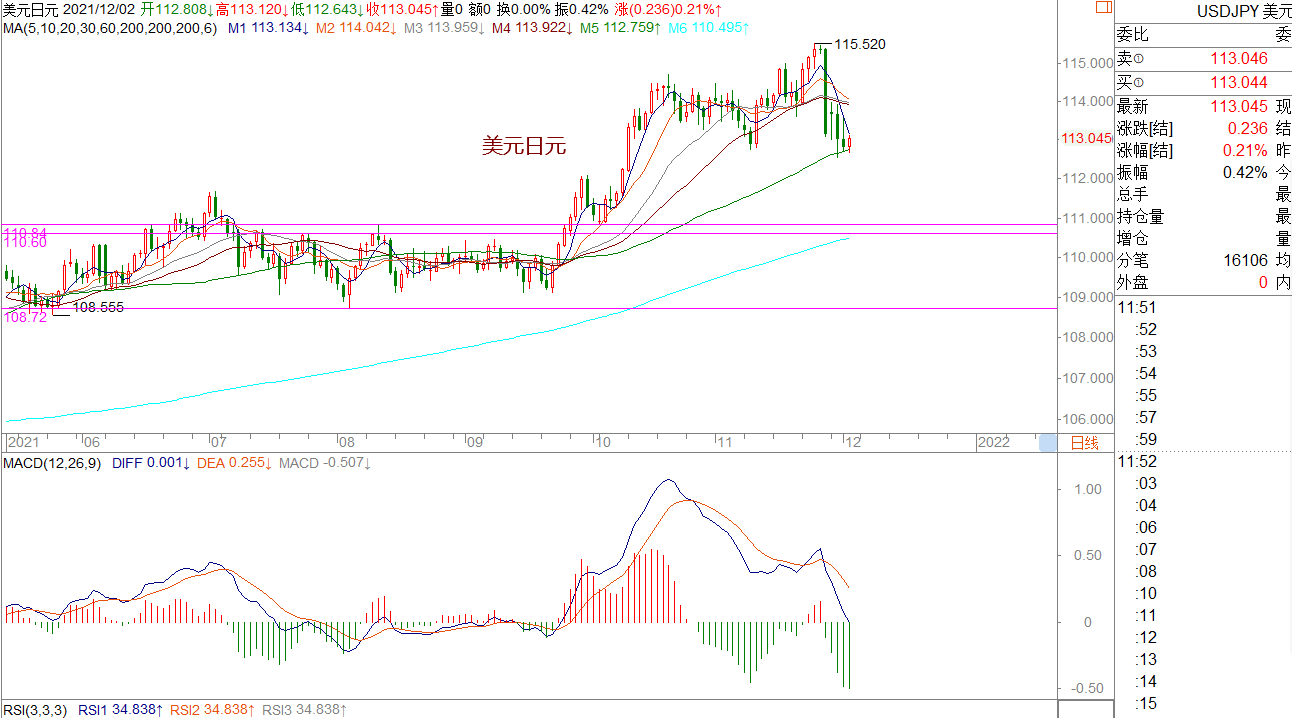Click the 11:51 time entry in tick list
The width and height of the screenshot is (1292, 718).
[1136, 308]
